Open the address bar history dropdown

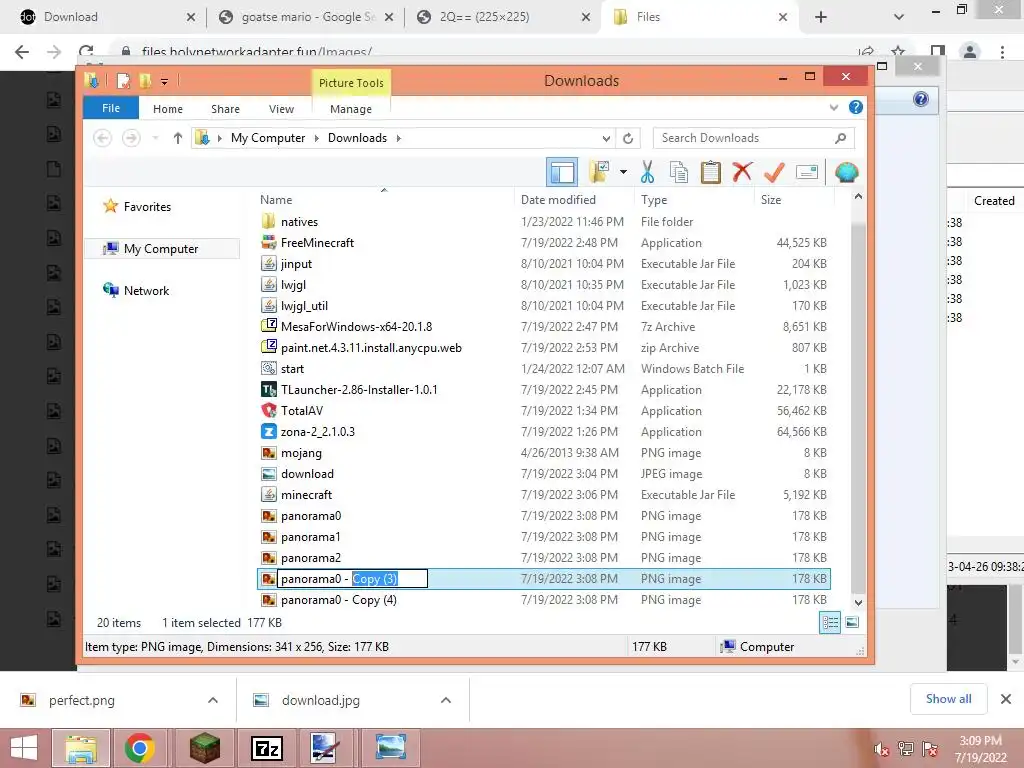pos(606,138)
